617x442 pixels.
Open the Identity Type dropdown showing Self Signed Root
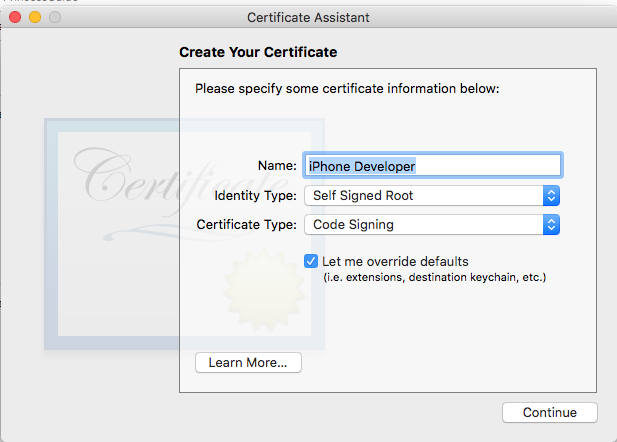(432, 196)
